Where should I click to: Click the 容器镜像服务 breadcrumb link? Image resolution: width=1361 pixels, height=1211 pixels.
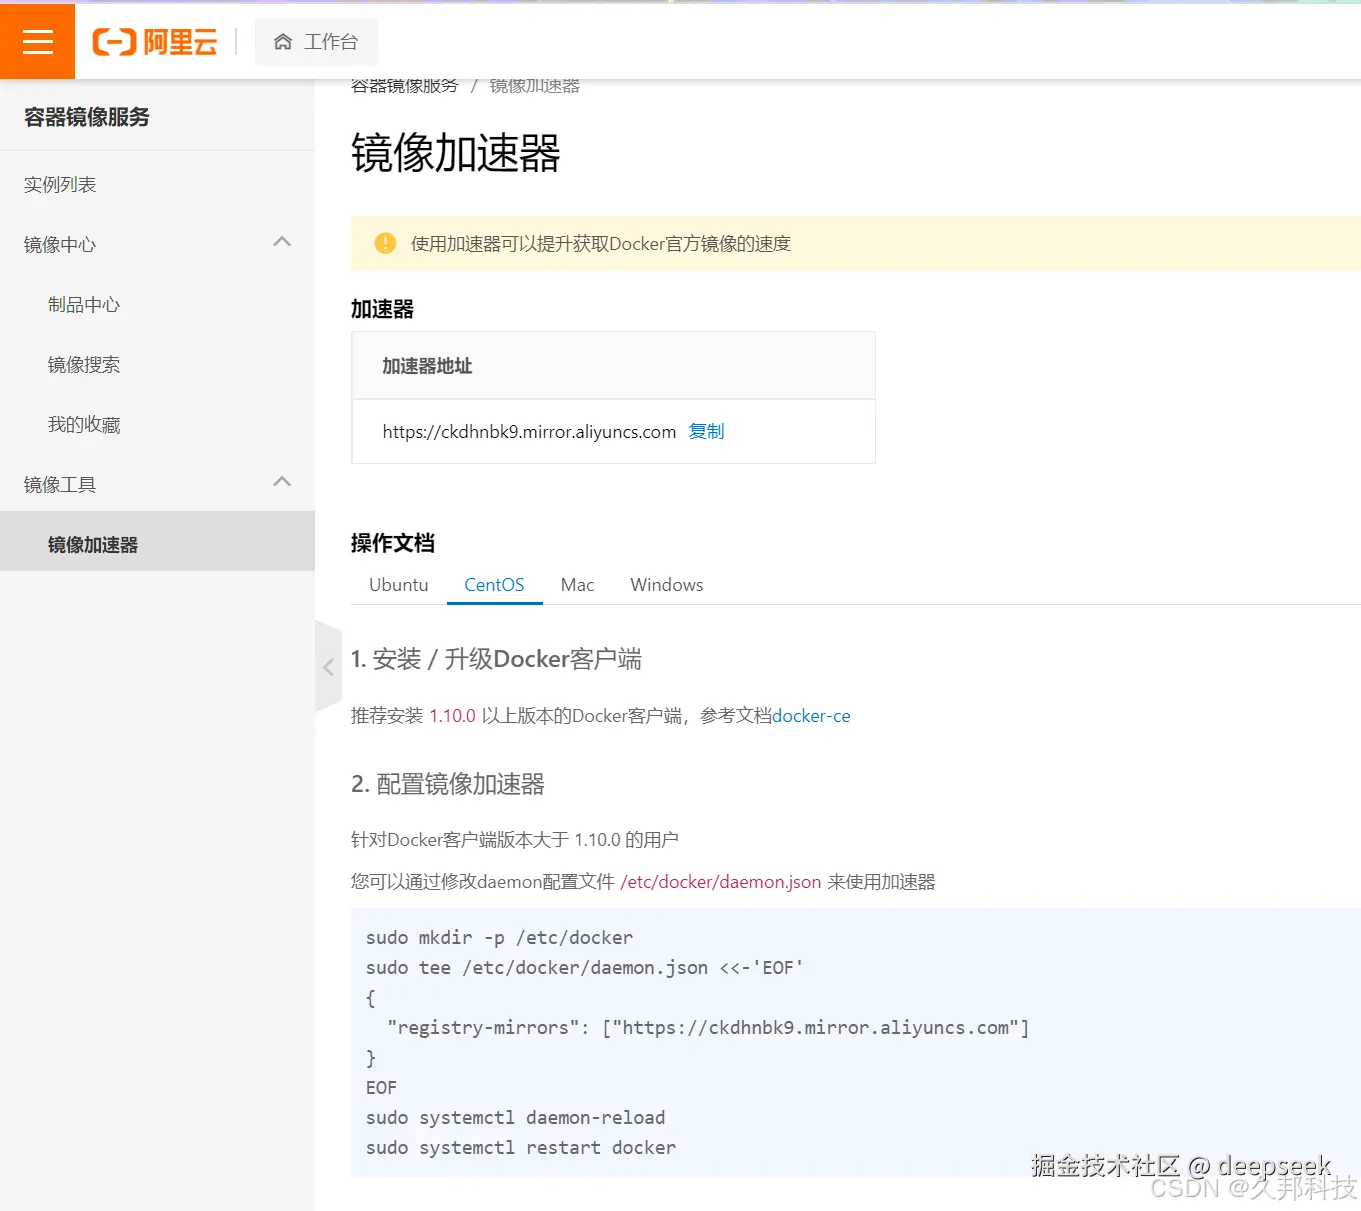[x=404, y=86]
